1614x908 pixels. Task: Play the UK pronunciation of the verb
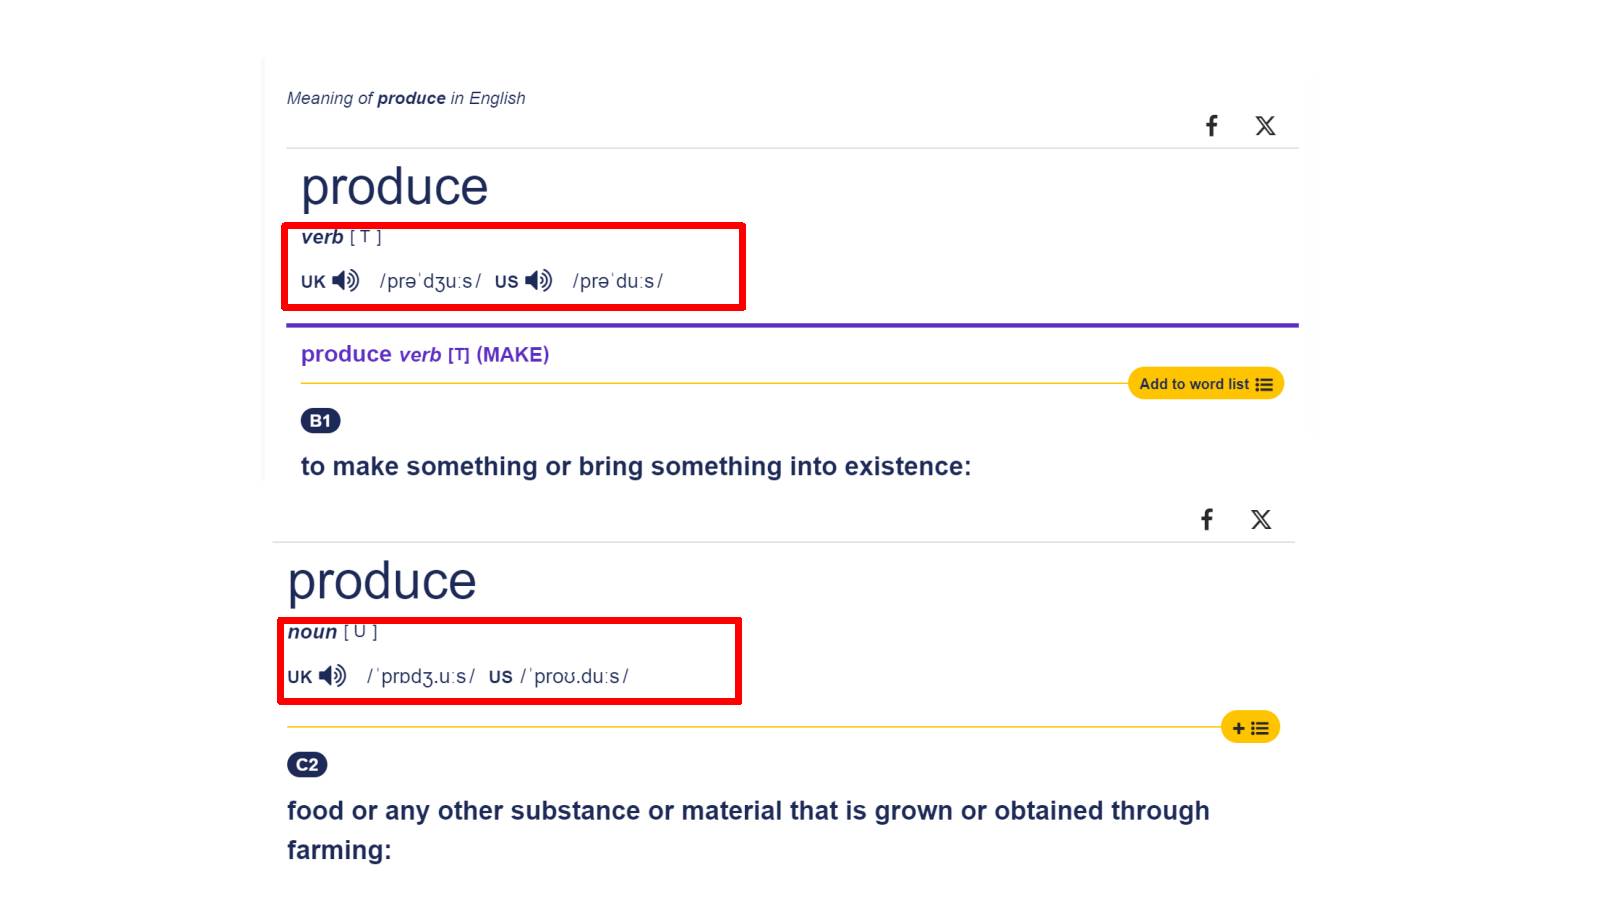pos(346,281)
